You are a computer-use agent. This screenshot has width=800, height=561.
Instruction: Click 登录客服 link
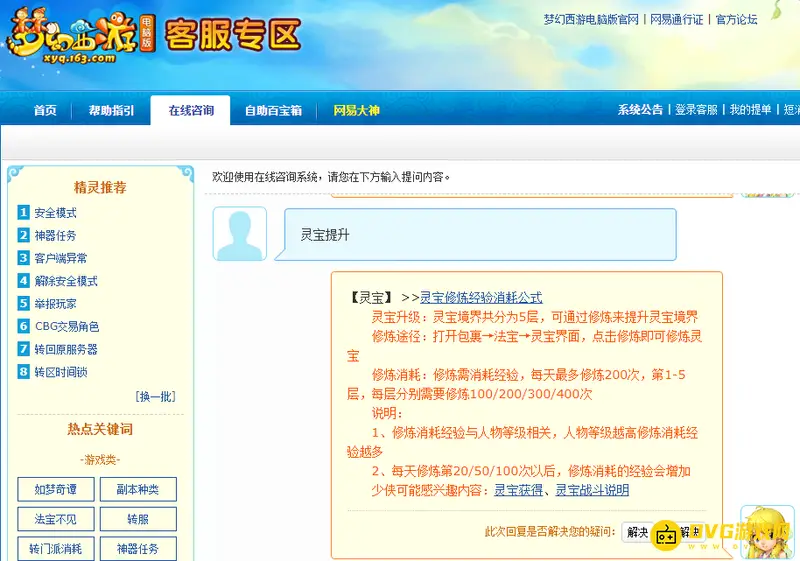(x=696, y=110)
